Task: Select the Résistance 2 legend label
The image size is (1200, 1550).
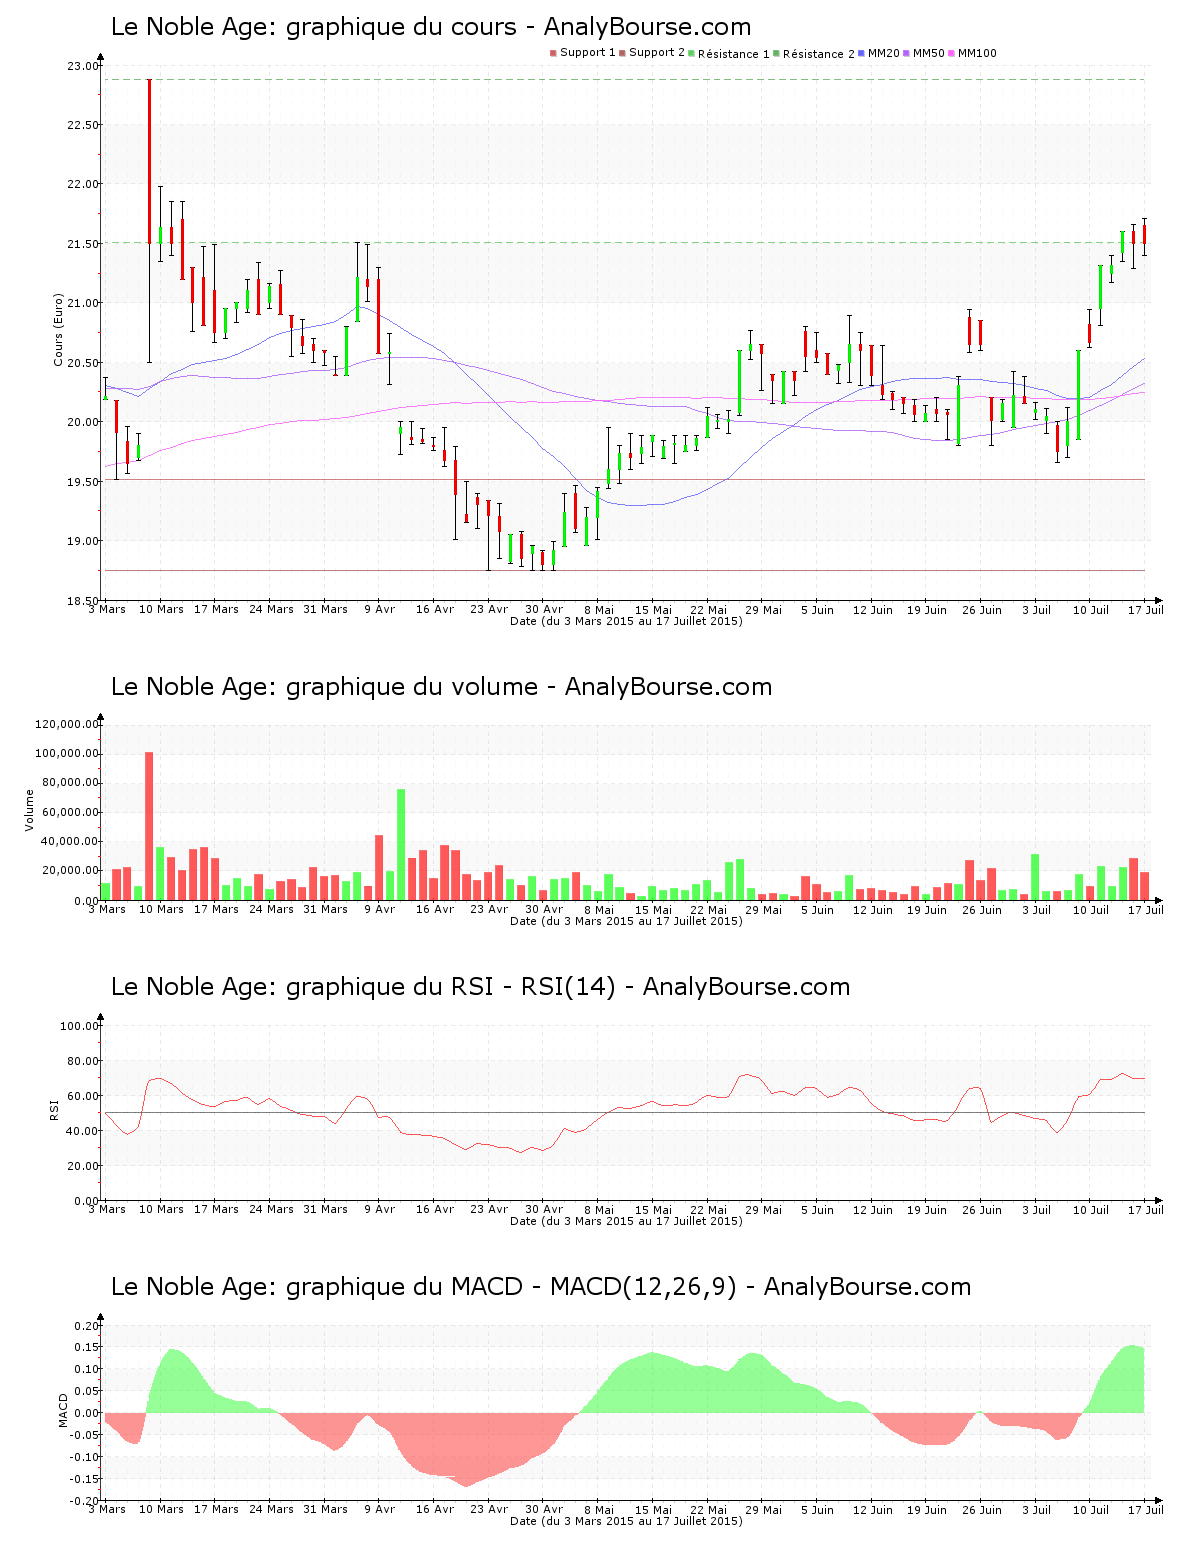Action: [x=819, y=54]
